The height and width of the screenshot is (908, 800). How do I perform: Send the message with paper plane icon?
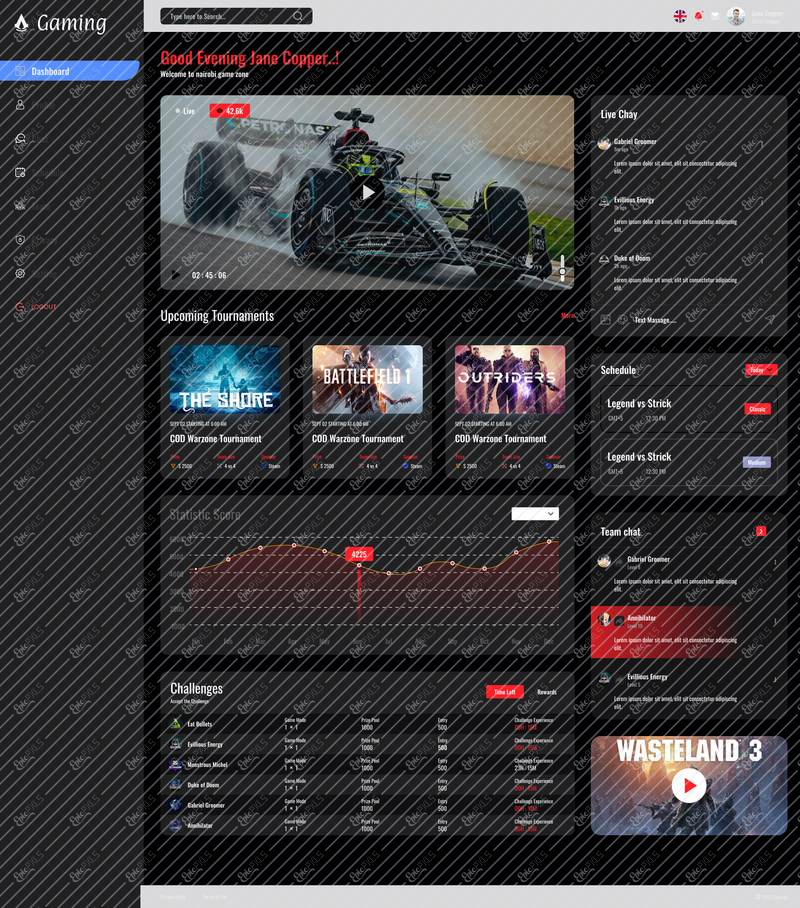(x=770, y=320)
